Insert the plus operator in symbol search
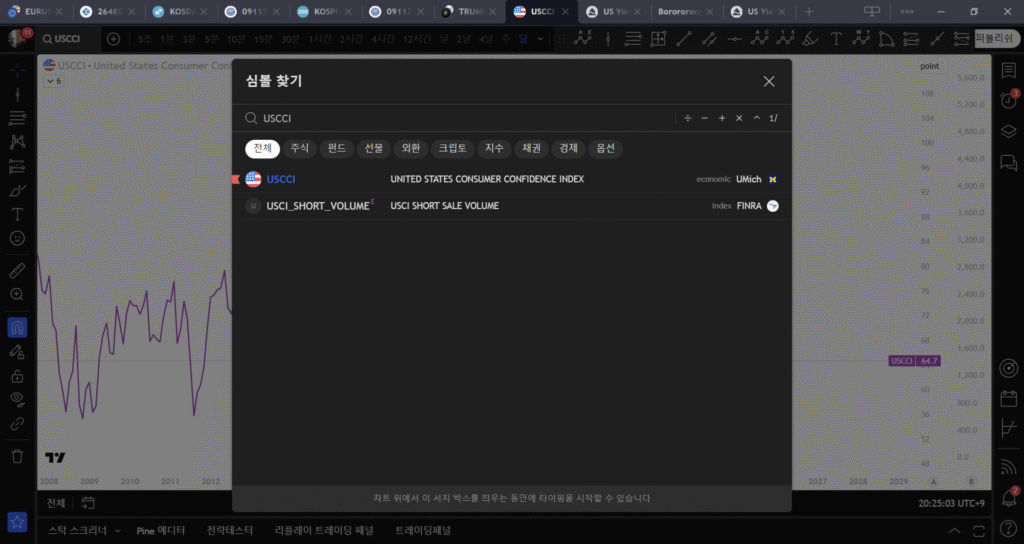The width and height of the screenshot is (1024, 544). pyautogui.click(x=722, y=118)
